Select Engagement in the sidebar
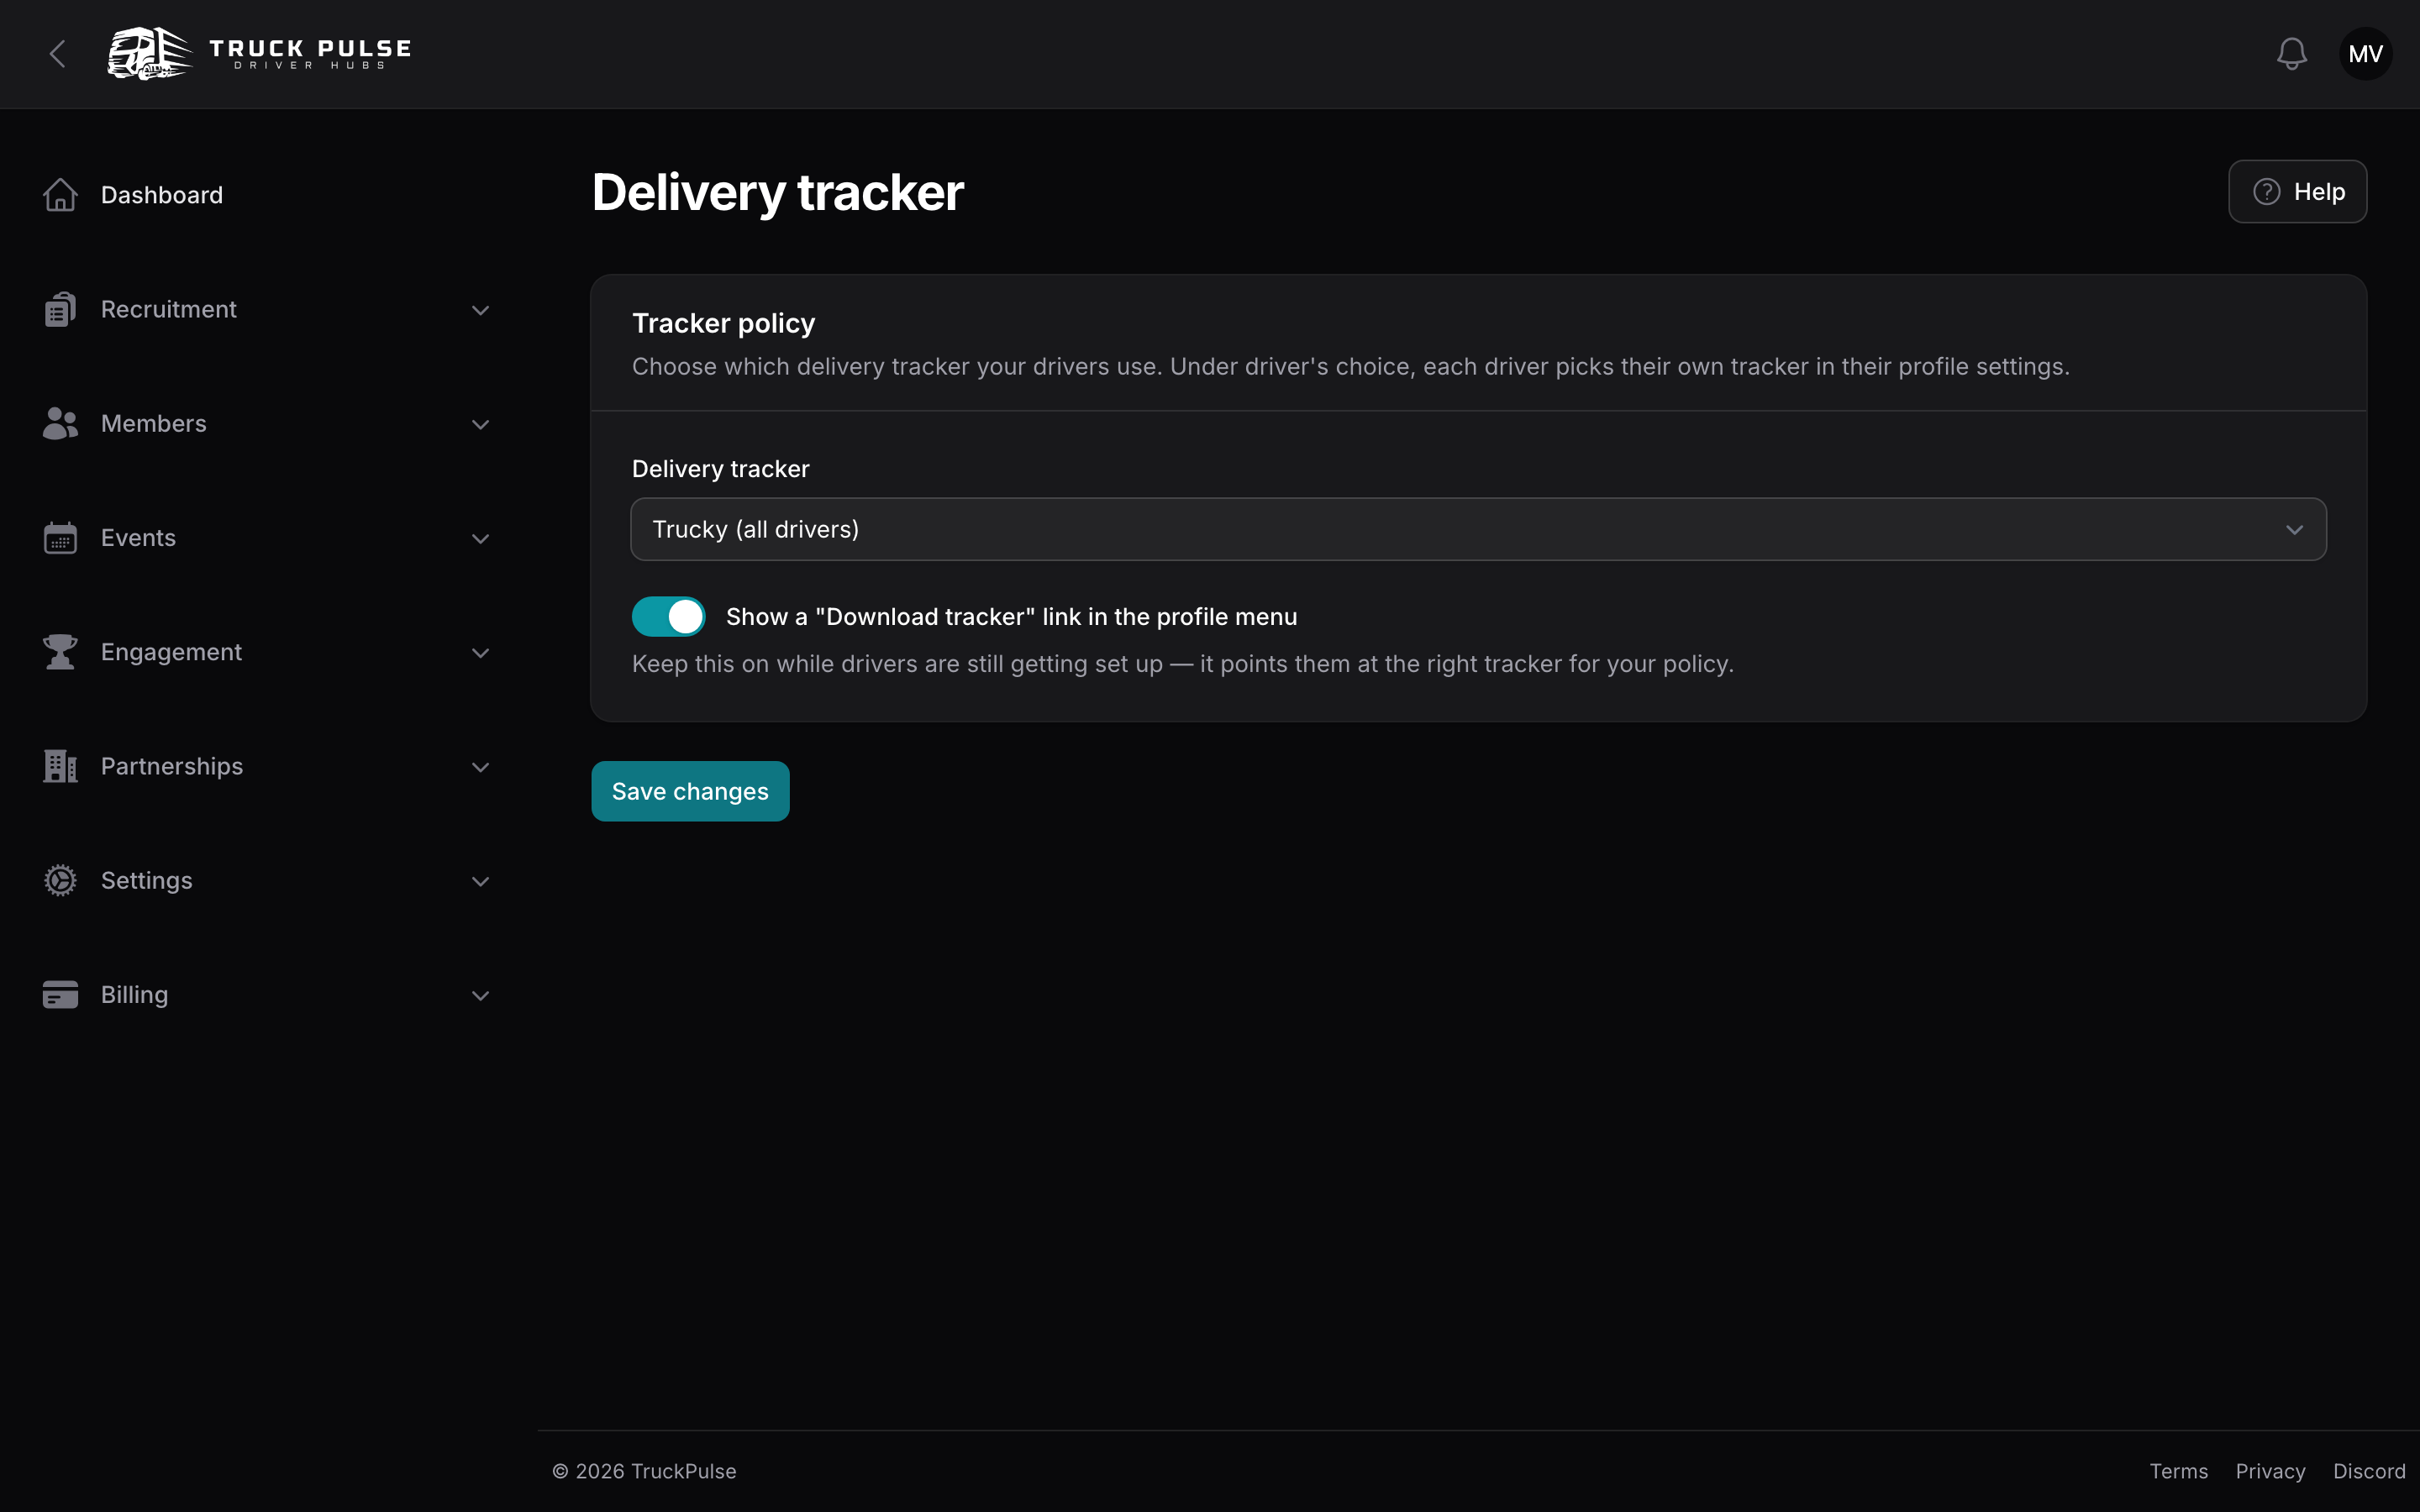Screen dimensions: 2420x1512 (x=171, y=652)
